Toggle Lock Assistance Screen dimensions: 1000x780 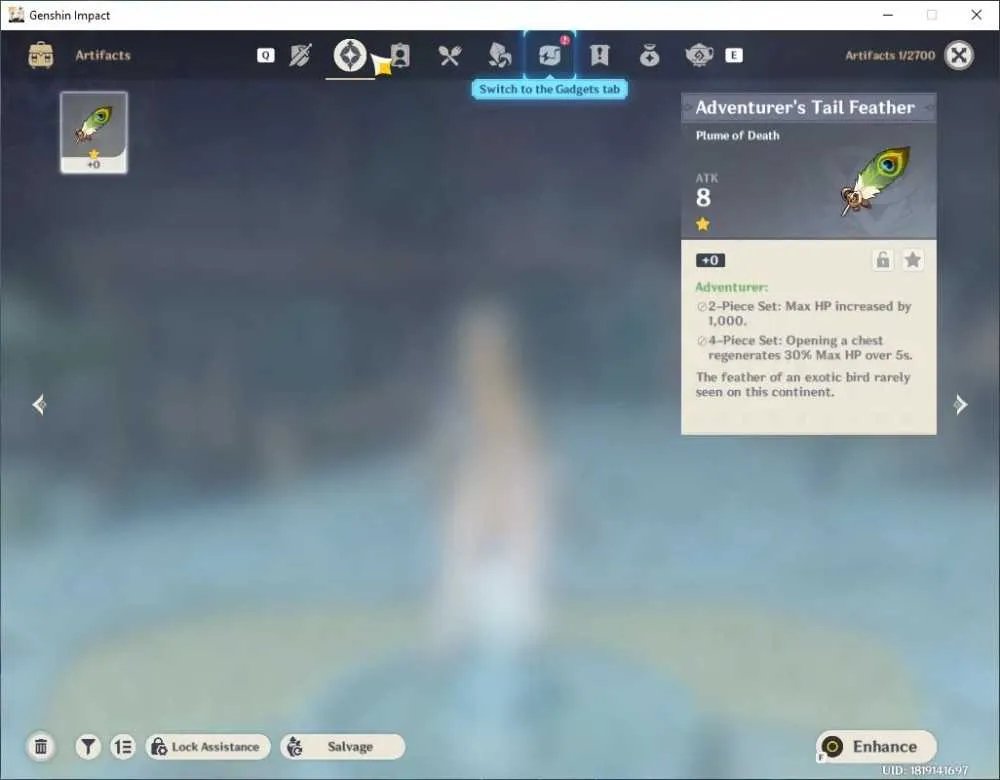tap(208, 747)
